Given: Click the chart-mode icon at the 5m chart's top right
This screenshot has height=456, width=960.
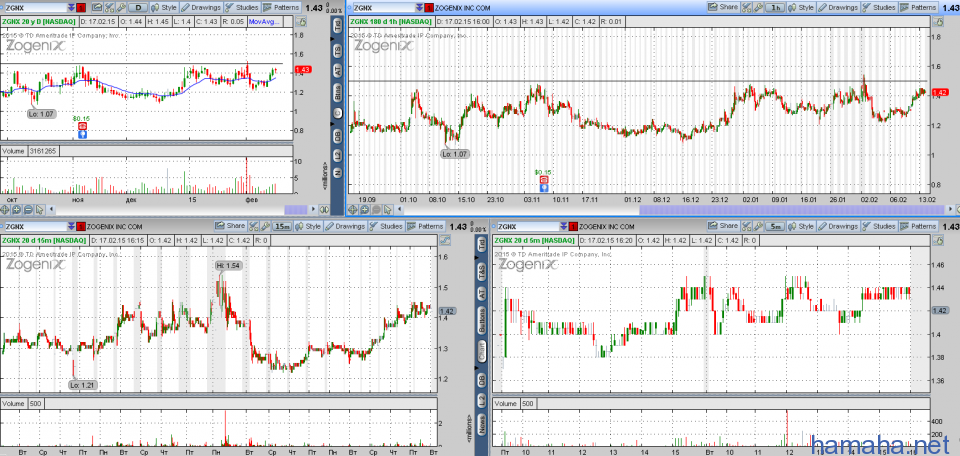Looking at the screenshot, I should tap(939, 240).
